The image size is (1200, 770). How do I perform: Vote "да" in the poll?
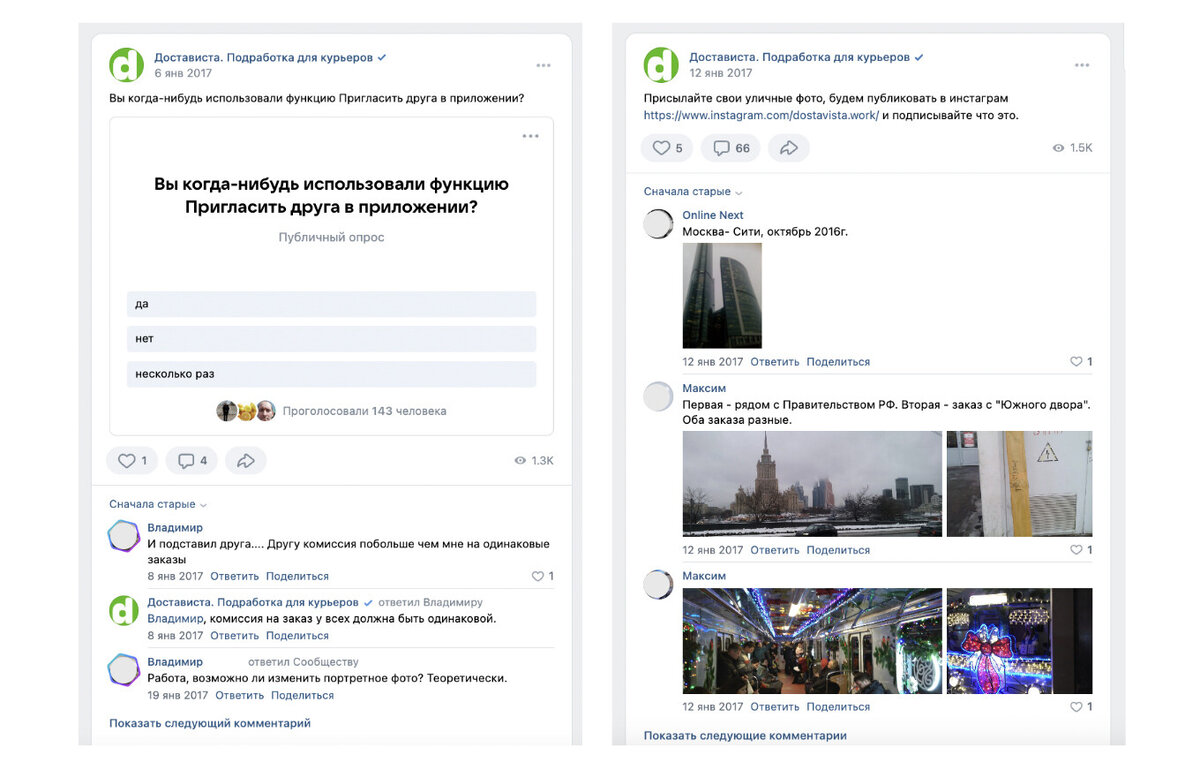click(331, 303)
